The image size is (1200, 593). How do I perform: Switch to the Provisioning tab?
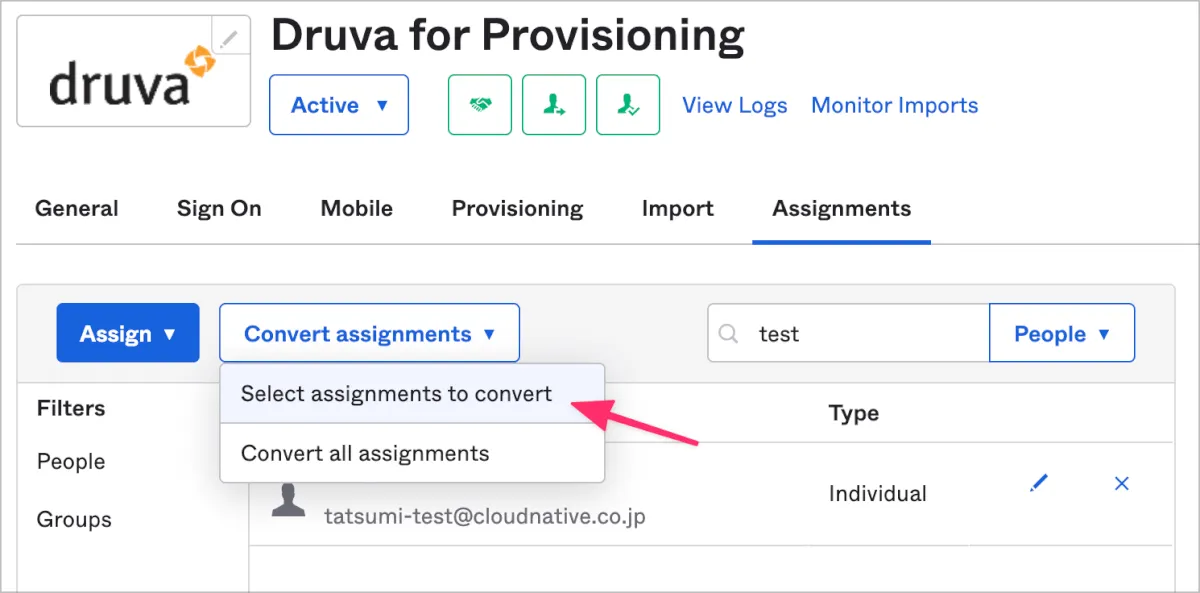point(517,209)
